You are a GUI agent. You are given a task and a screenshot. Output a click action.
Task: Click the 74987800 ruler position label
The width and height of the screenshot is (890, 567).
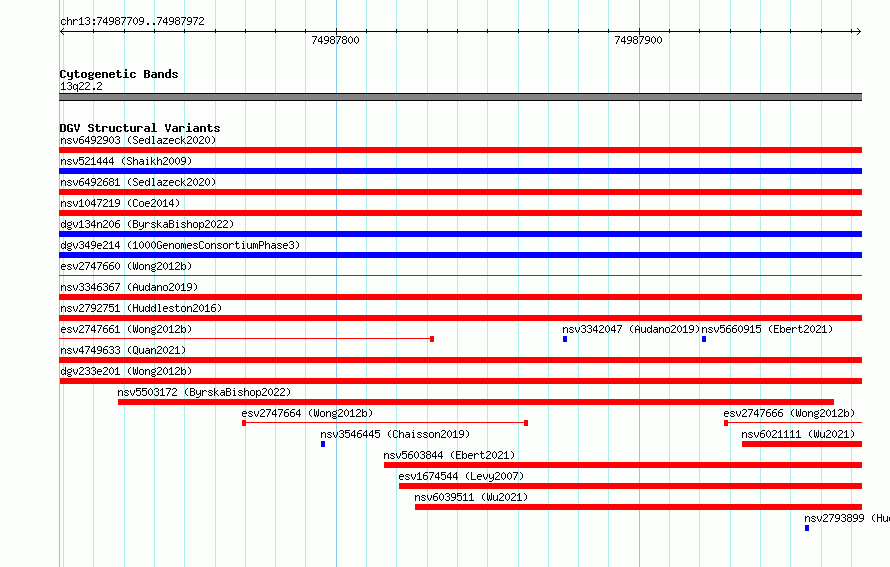click(x=335, y=40)
